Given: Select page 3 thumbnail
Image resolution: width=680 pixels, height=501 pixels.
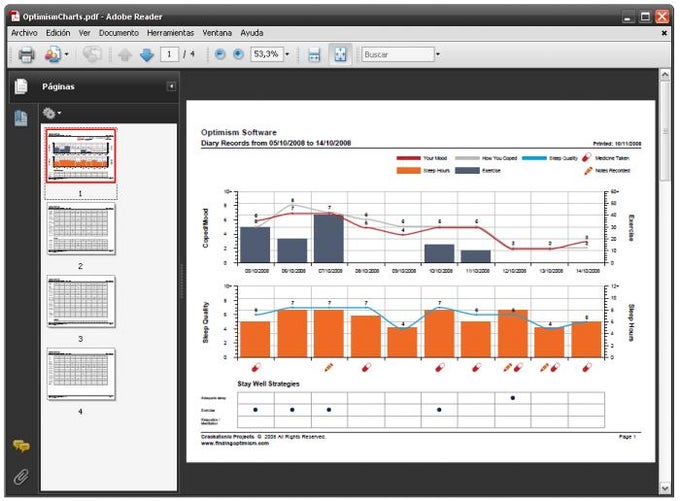Looking at the screenshot, I should pyautogui.click(x=81, y=301).
